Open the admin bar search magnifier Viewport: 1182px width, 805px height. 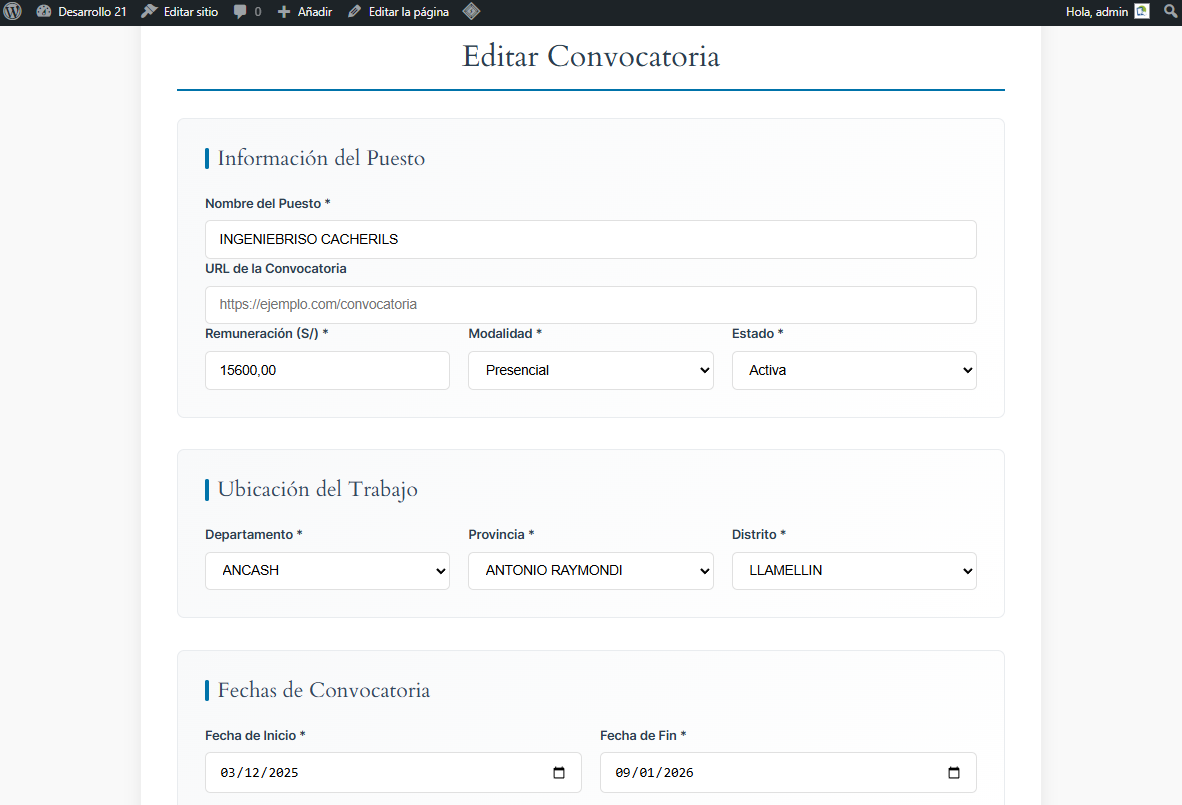[x=1170, y=12]
